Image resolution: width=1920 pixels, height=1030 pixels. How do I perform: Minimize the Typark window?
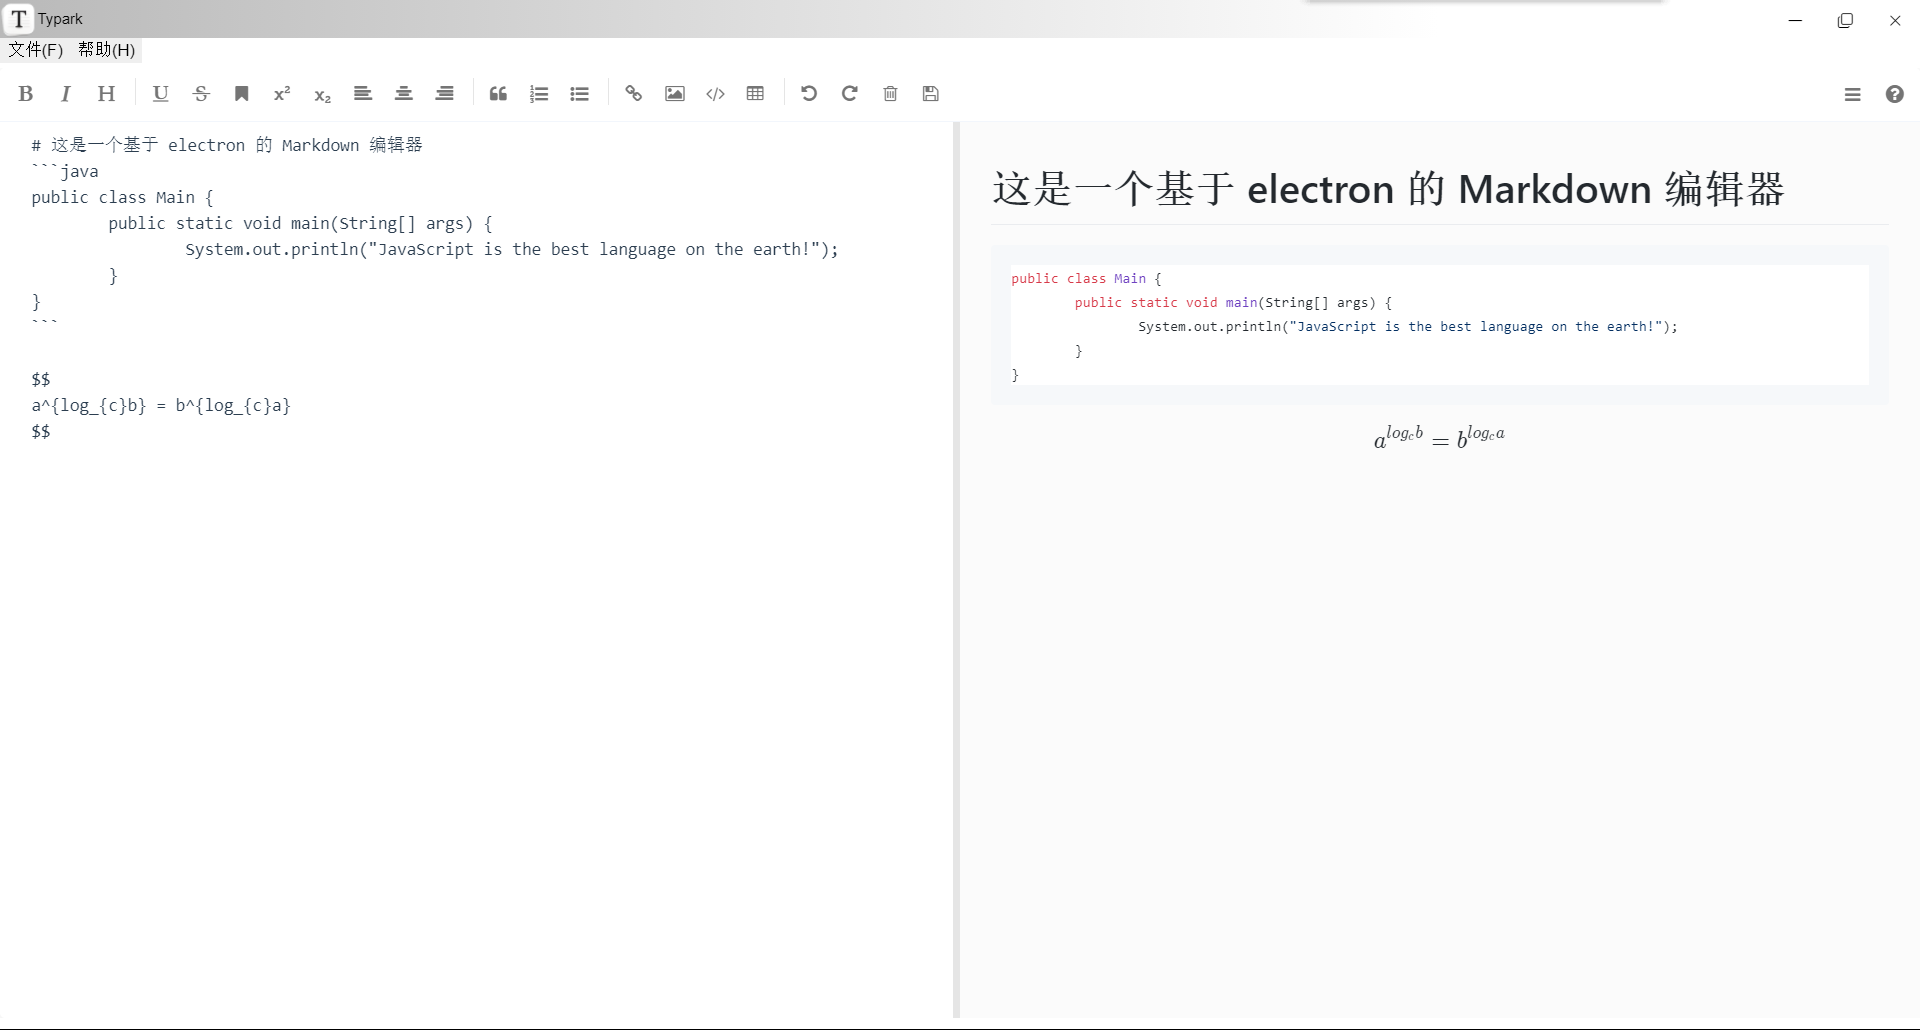tap(1796, 20)
